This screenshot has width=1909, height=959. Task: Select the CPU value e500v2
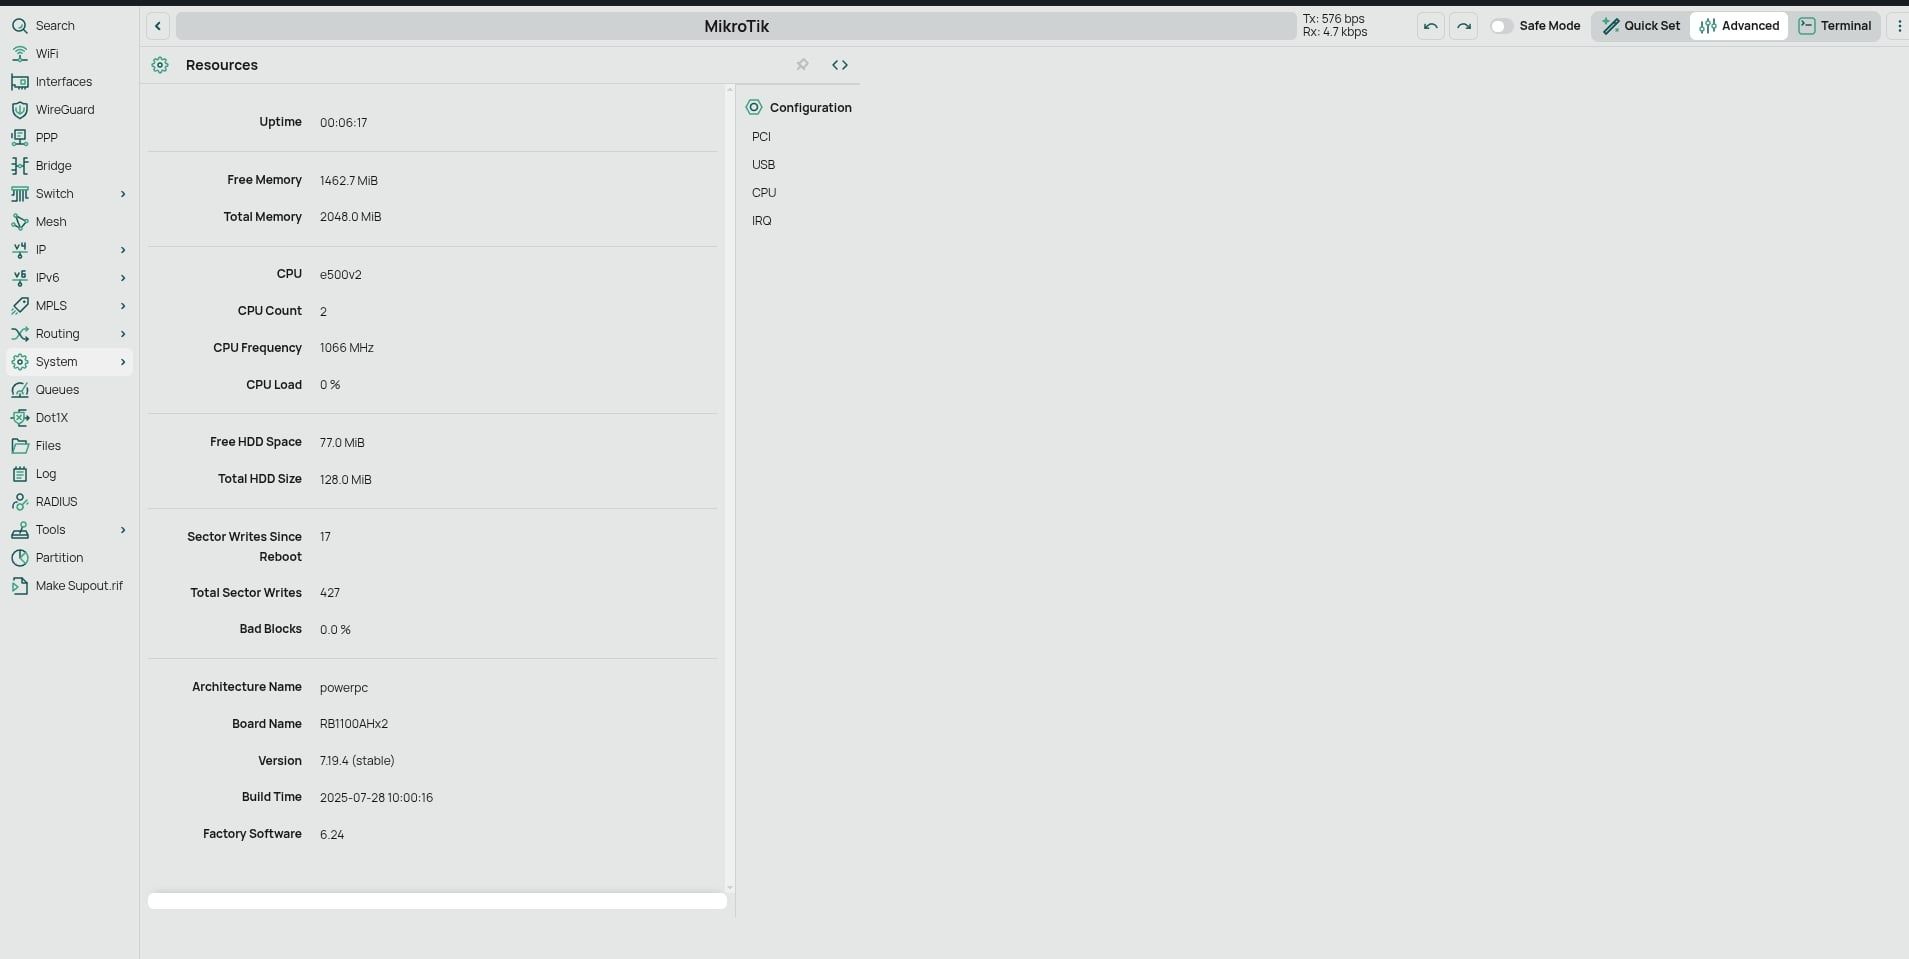pos(341,275)
